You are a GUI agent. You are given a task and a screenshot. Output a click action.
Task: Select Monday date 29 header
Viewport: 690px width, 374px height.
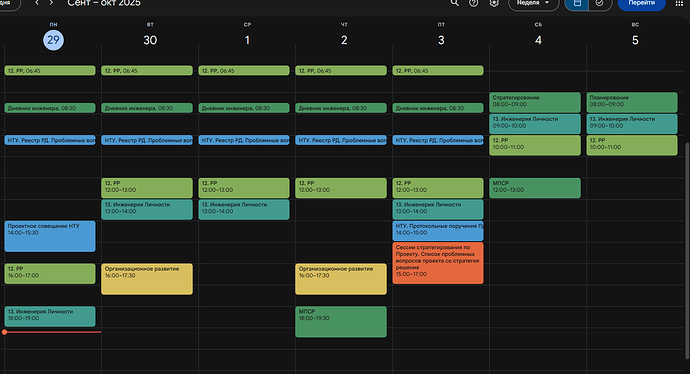[x=53, y=40]
